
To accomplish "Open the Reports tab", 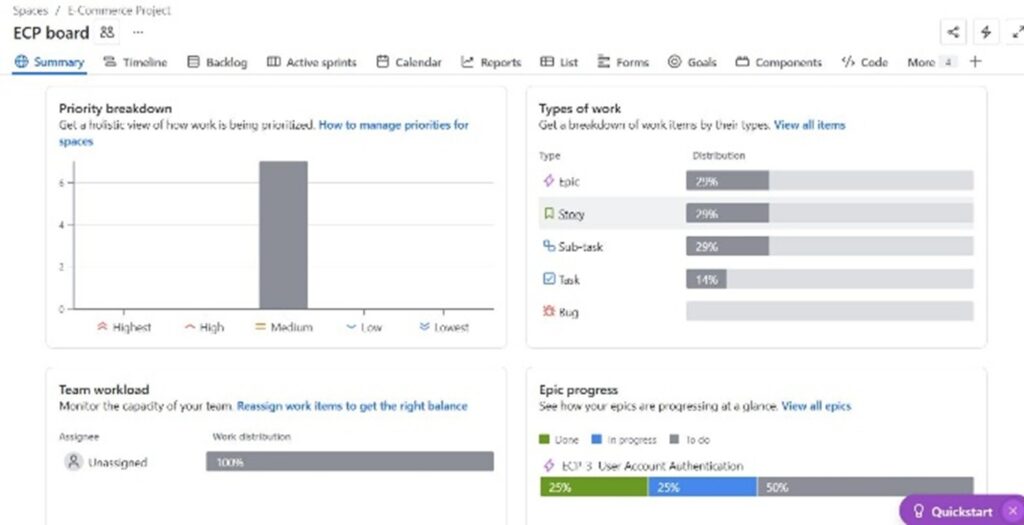I will (x=491, y=62).
